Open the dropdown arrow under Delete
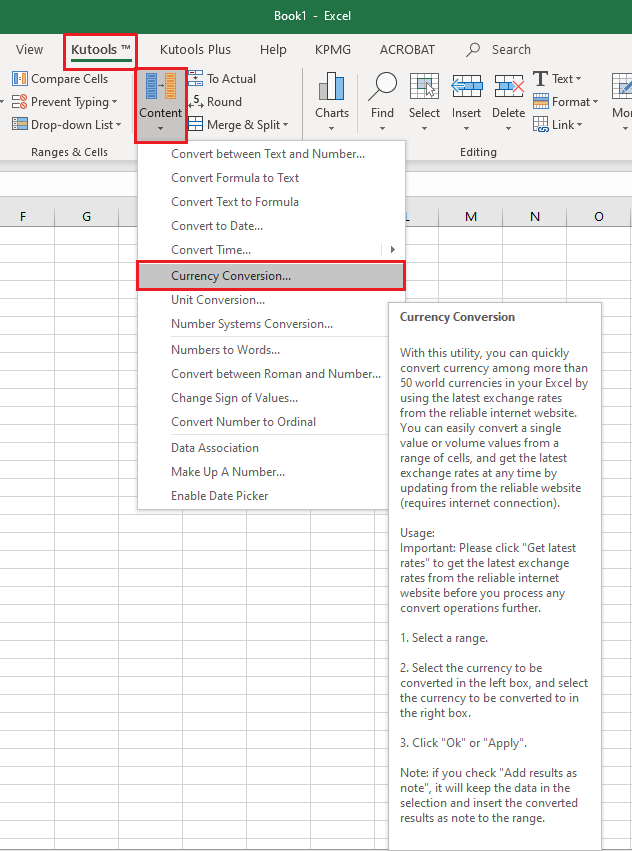Viewport: 632px width, 851px height. [508, 129]
